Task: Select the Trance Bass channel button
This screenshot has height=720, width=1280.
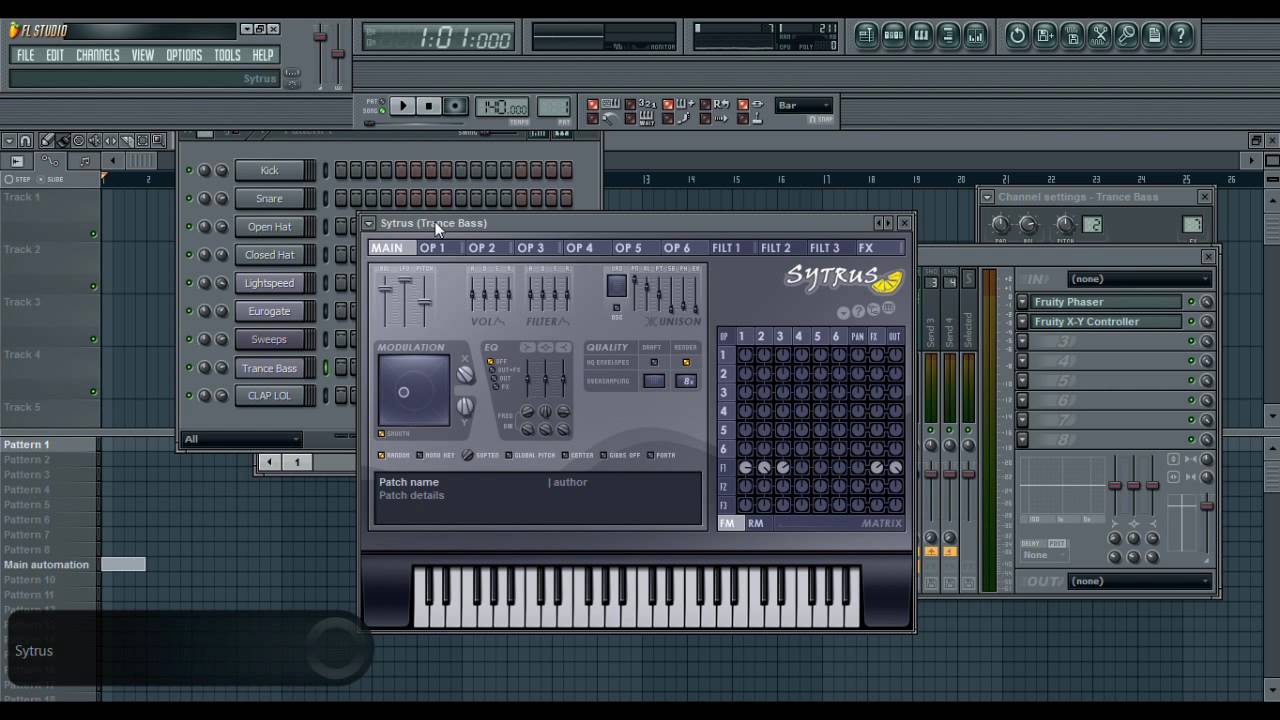Action: pos(269,368)
